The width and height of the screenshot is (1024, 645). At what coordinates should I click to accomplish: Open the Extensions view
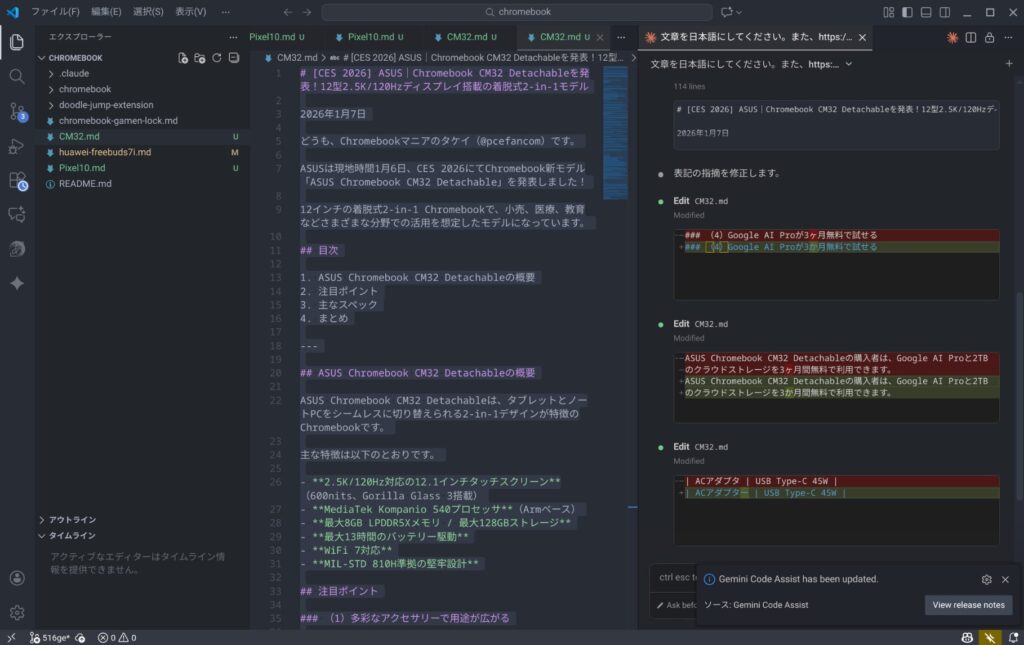click(17, 181)
